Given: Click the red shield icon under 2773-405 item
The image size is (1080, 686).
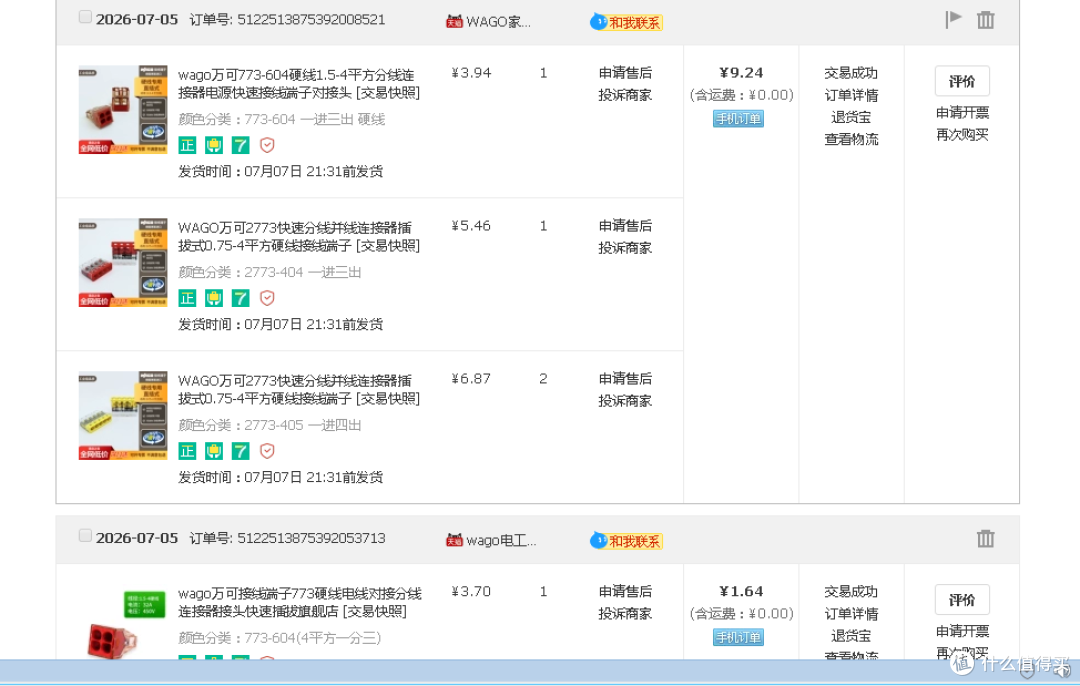Looking at the screenshot, I should tap(267, 451).
